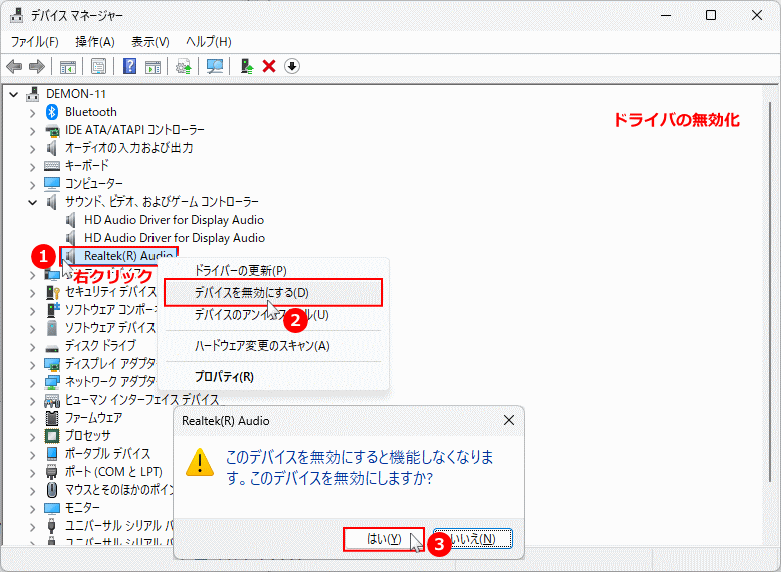Click the プロセッサ processor icon
The image size is (781, 572).
(x=52, y=436)
